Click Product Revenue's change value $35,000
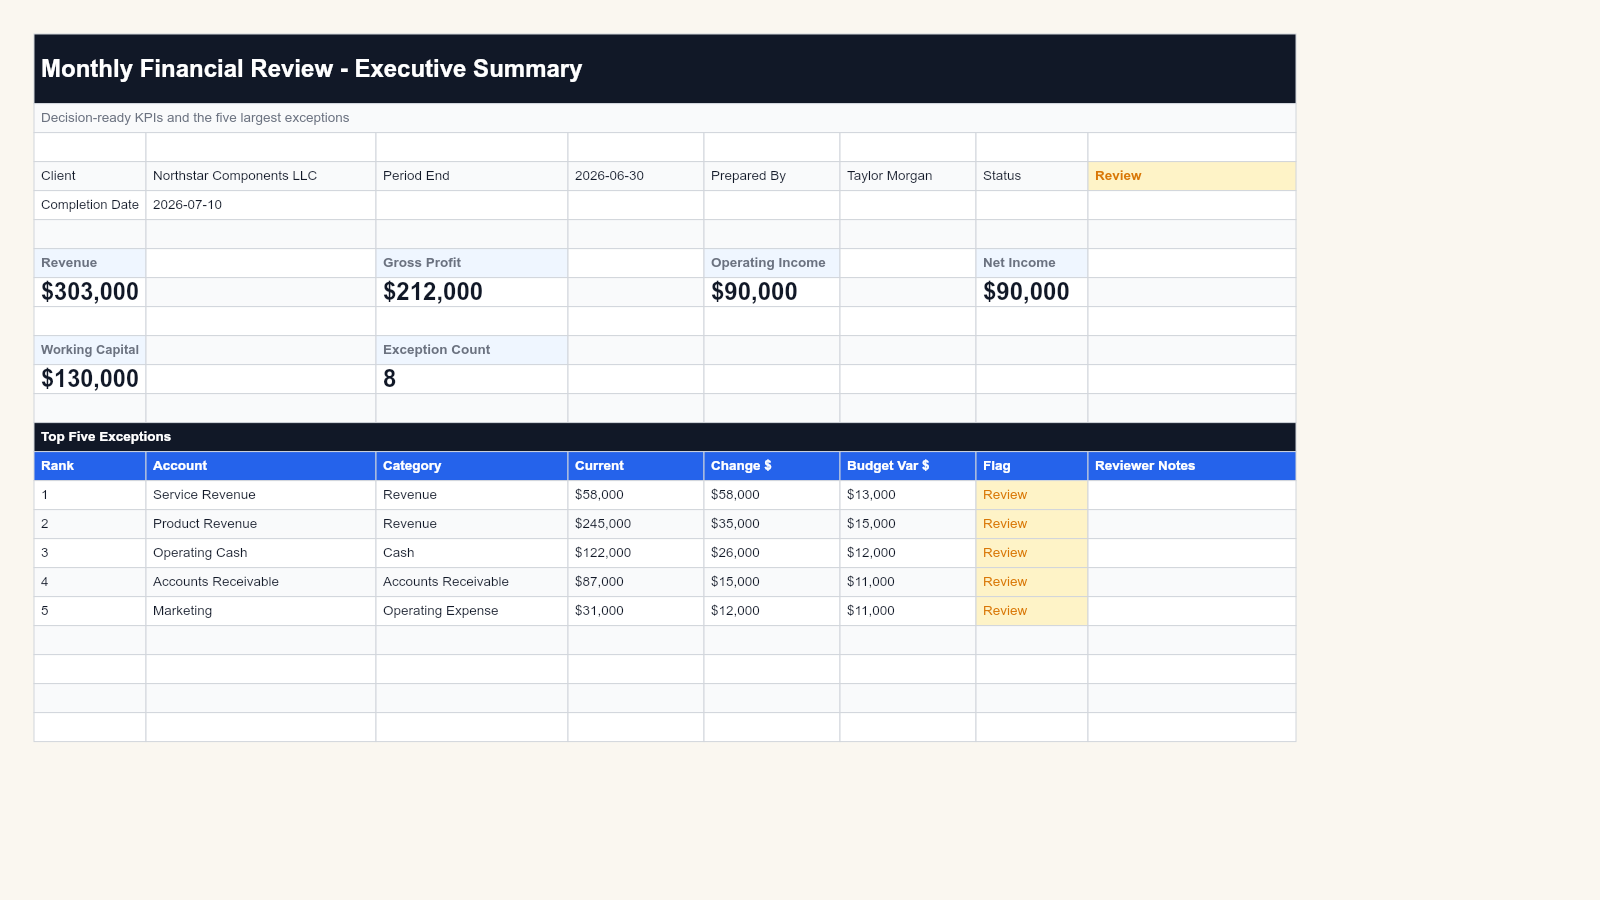The image size is (1600, 900). coord(772,524)
